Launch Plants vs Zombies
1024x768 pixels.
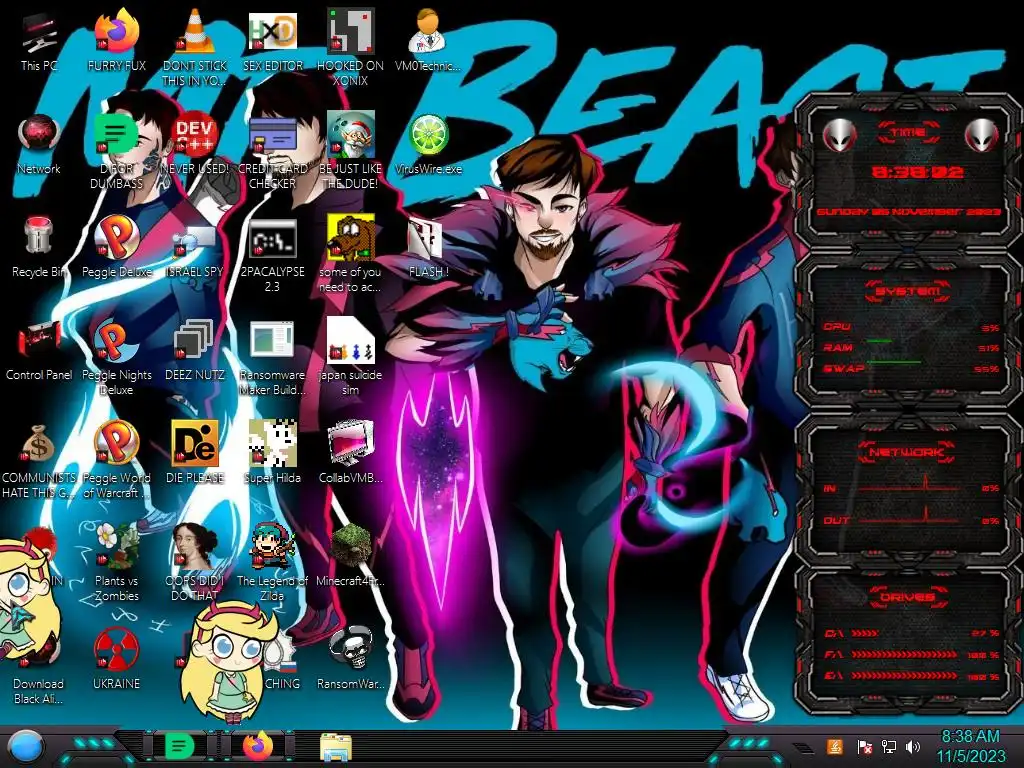click(x=116, y=565)
